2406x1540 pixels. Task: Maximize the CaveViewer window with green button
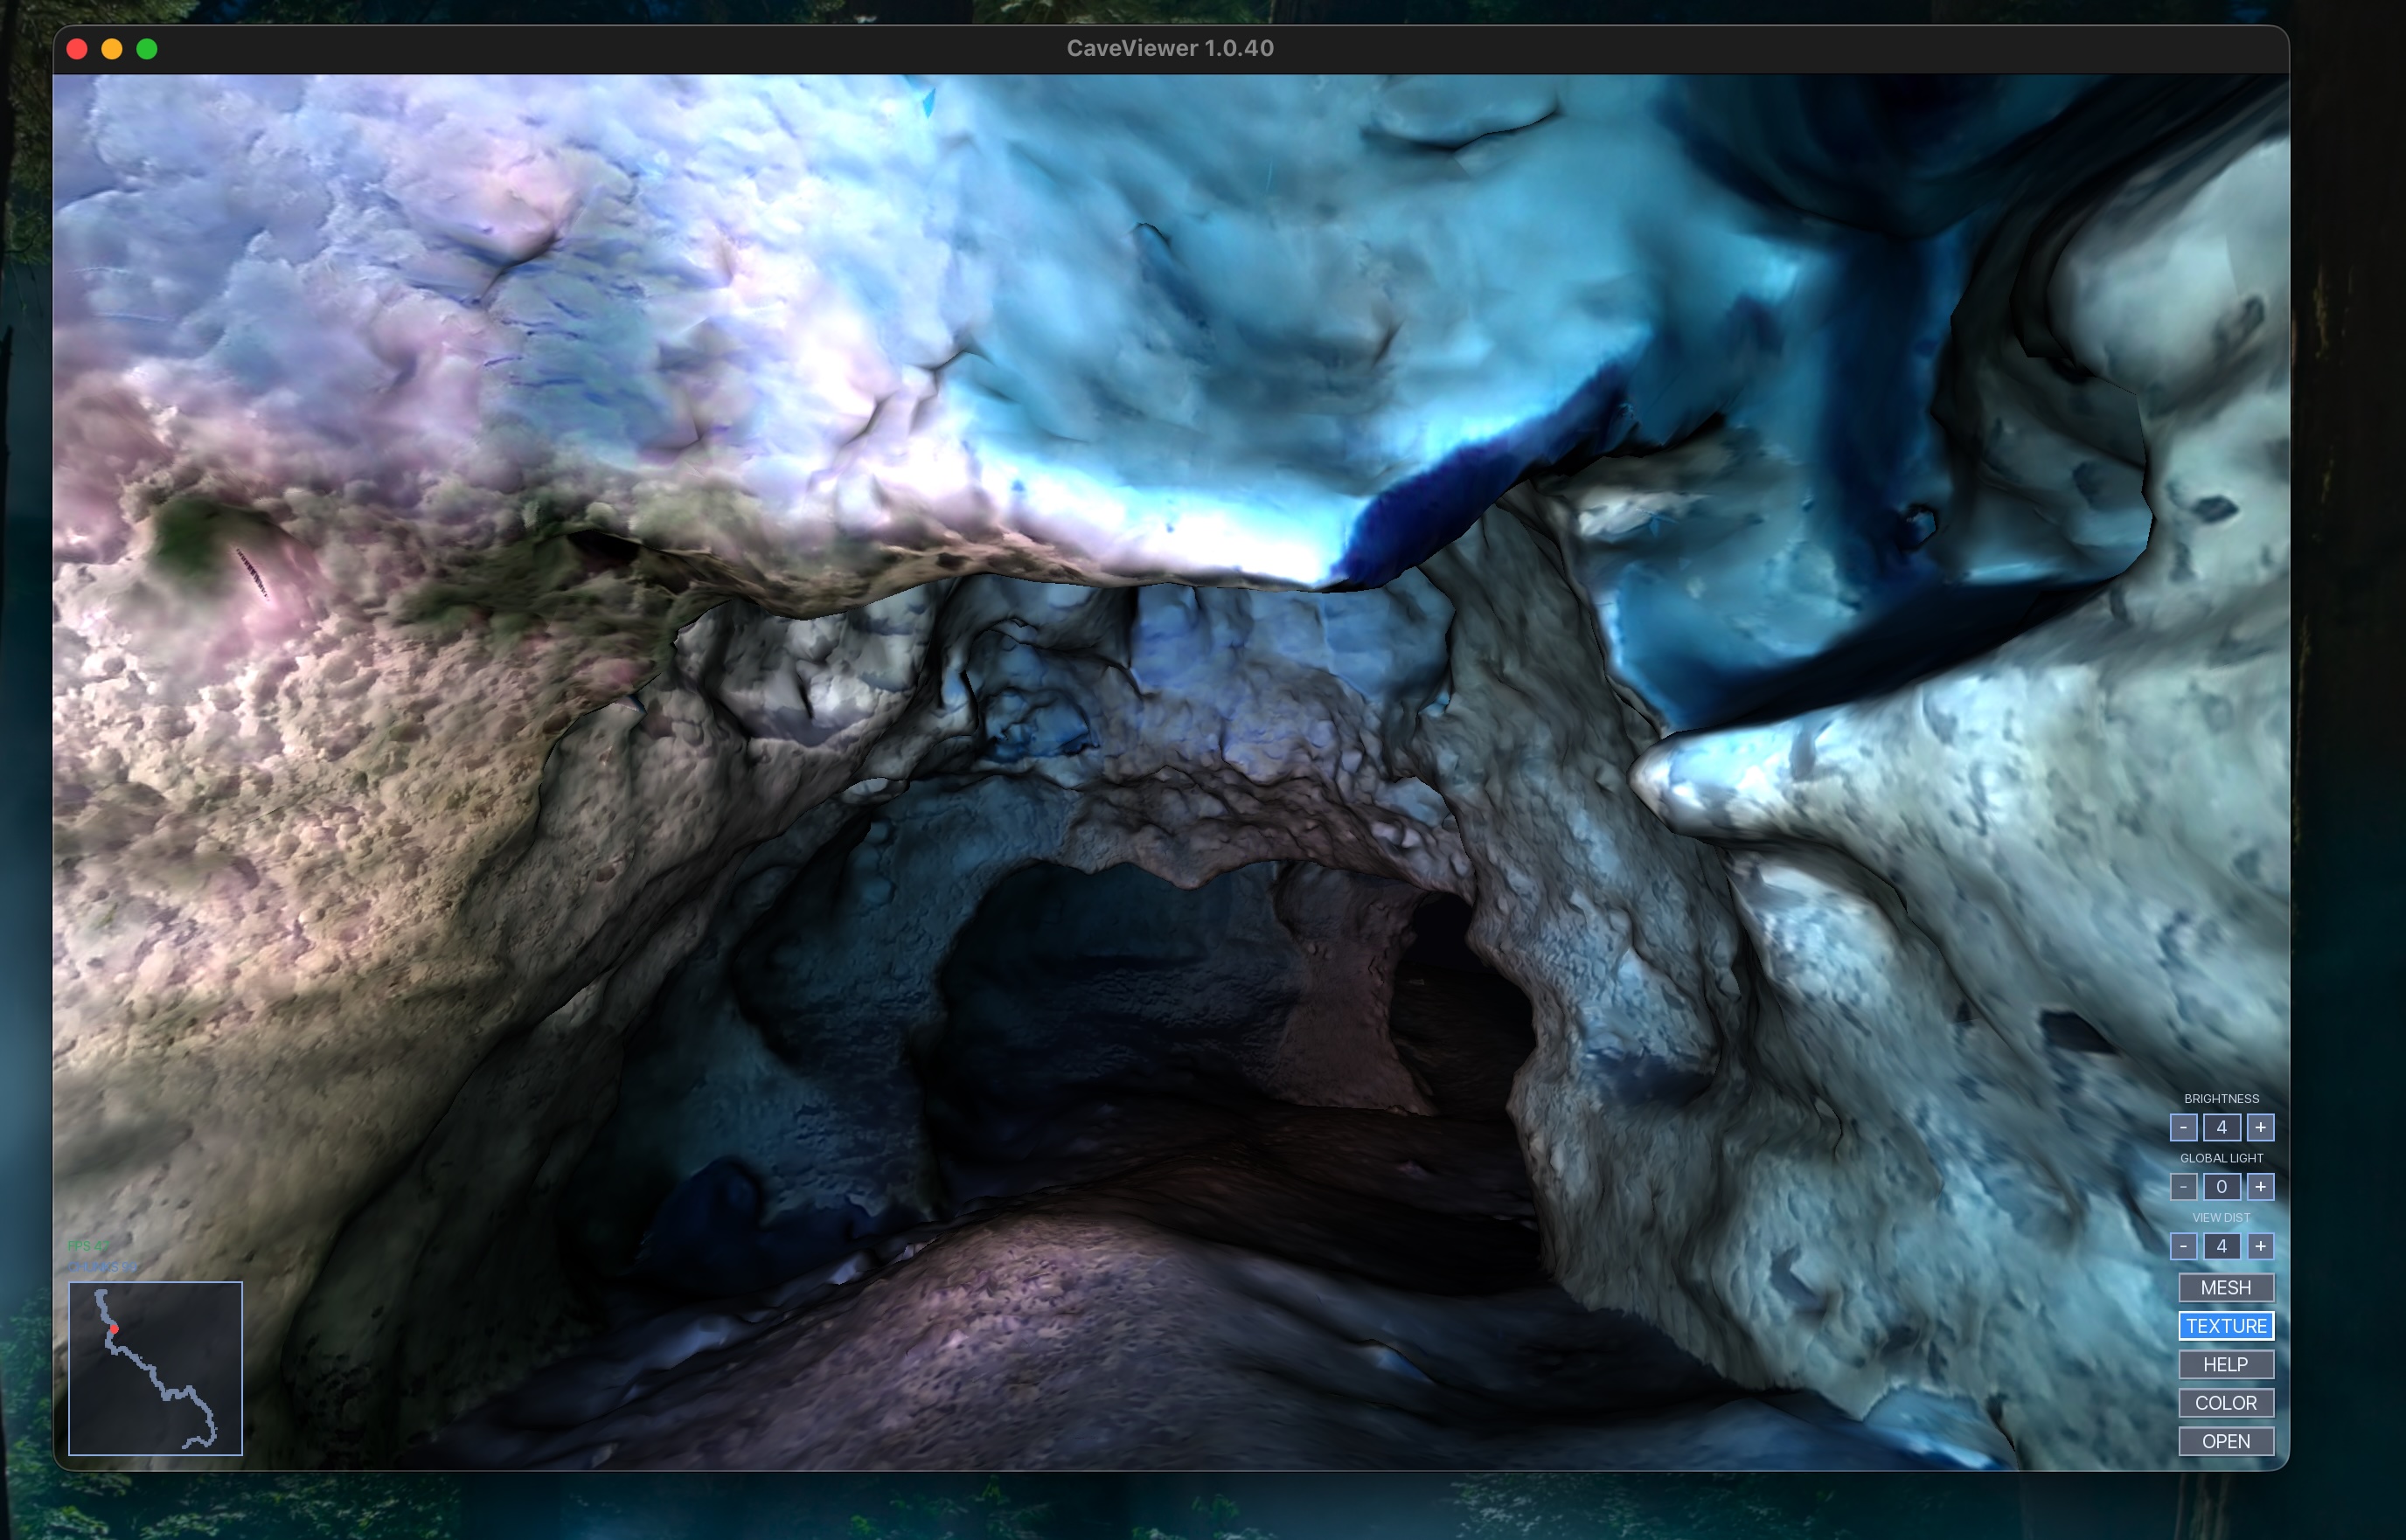coord(147,49)
